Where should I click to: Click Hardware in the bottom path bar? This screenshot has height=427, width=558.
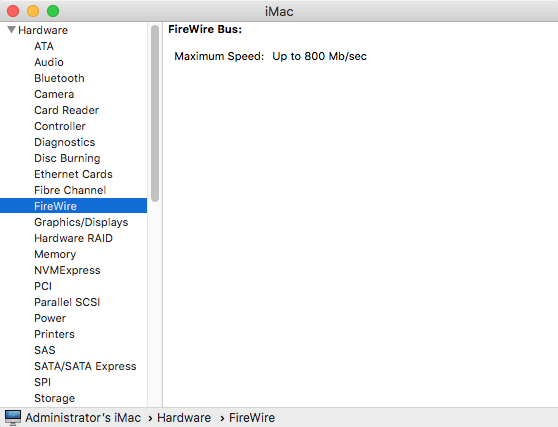point(184,418)
